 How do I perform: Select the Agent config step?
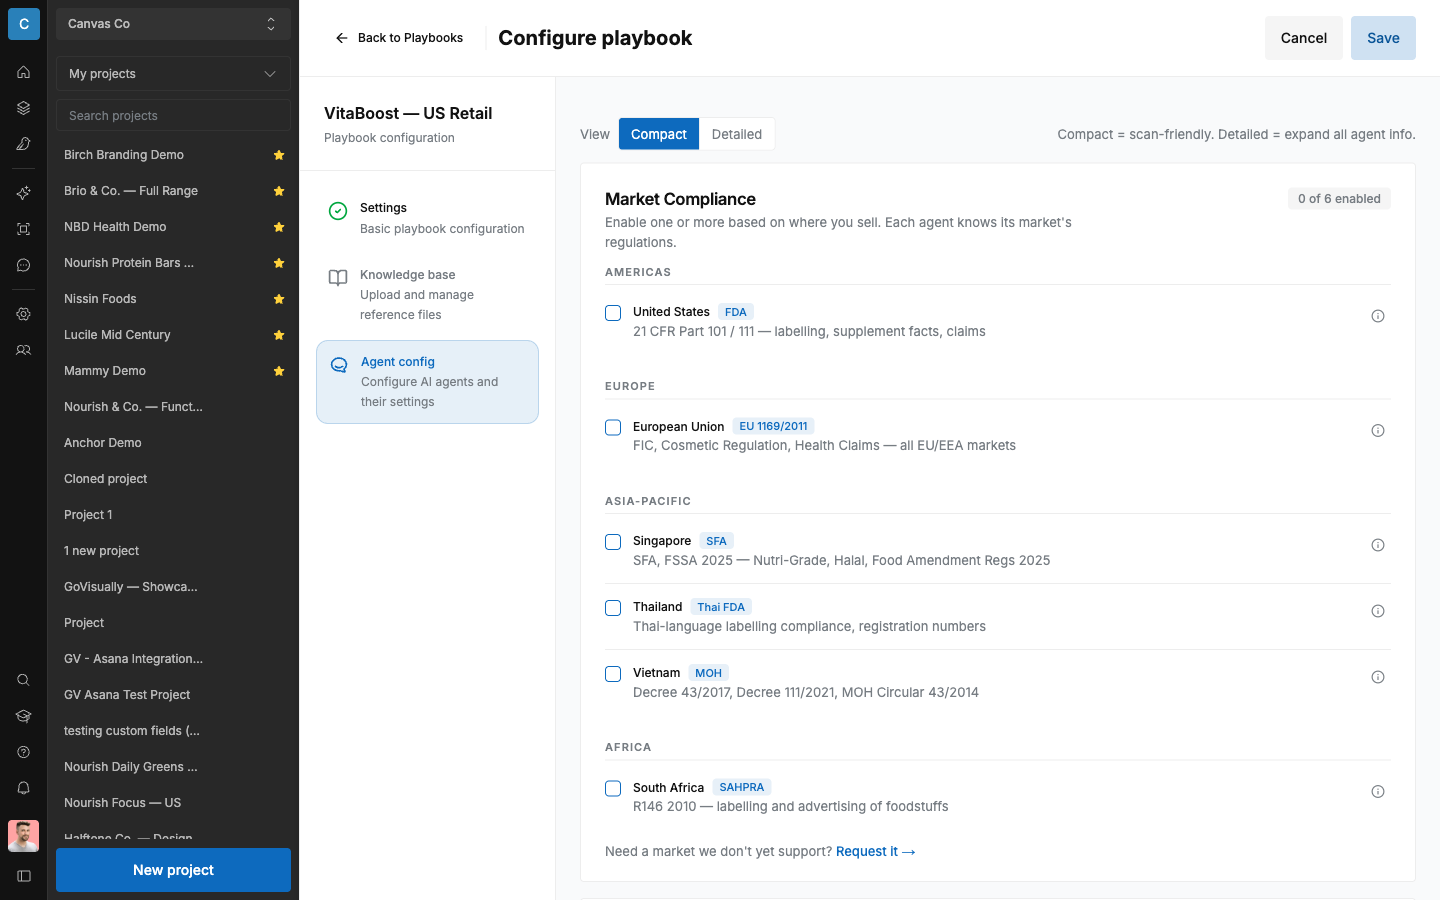coord(427,382)
